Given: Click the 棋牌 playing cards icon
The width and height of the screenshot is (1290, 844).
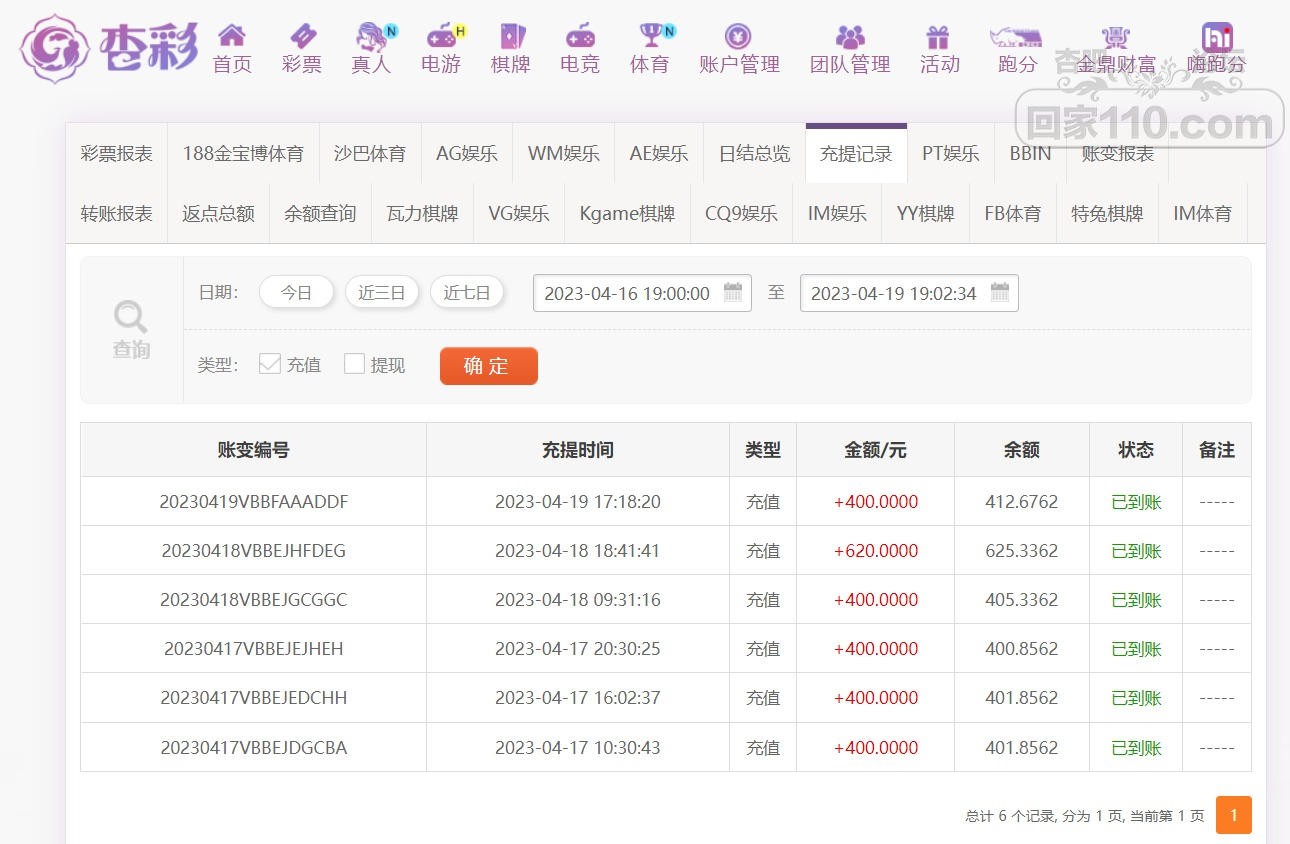Looking at the screenshot, I should [x=511, y=37].
